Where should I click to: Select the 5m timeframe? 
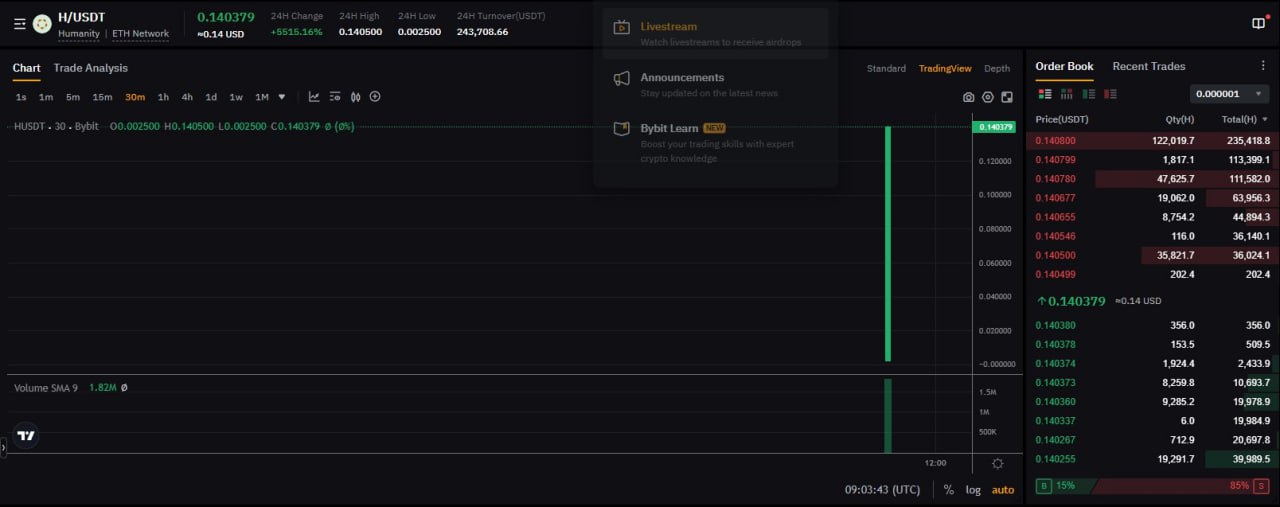tap(73, 97)
